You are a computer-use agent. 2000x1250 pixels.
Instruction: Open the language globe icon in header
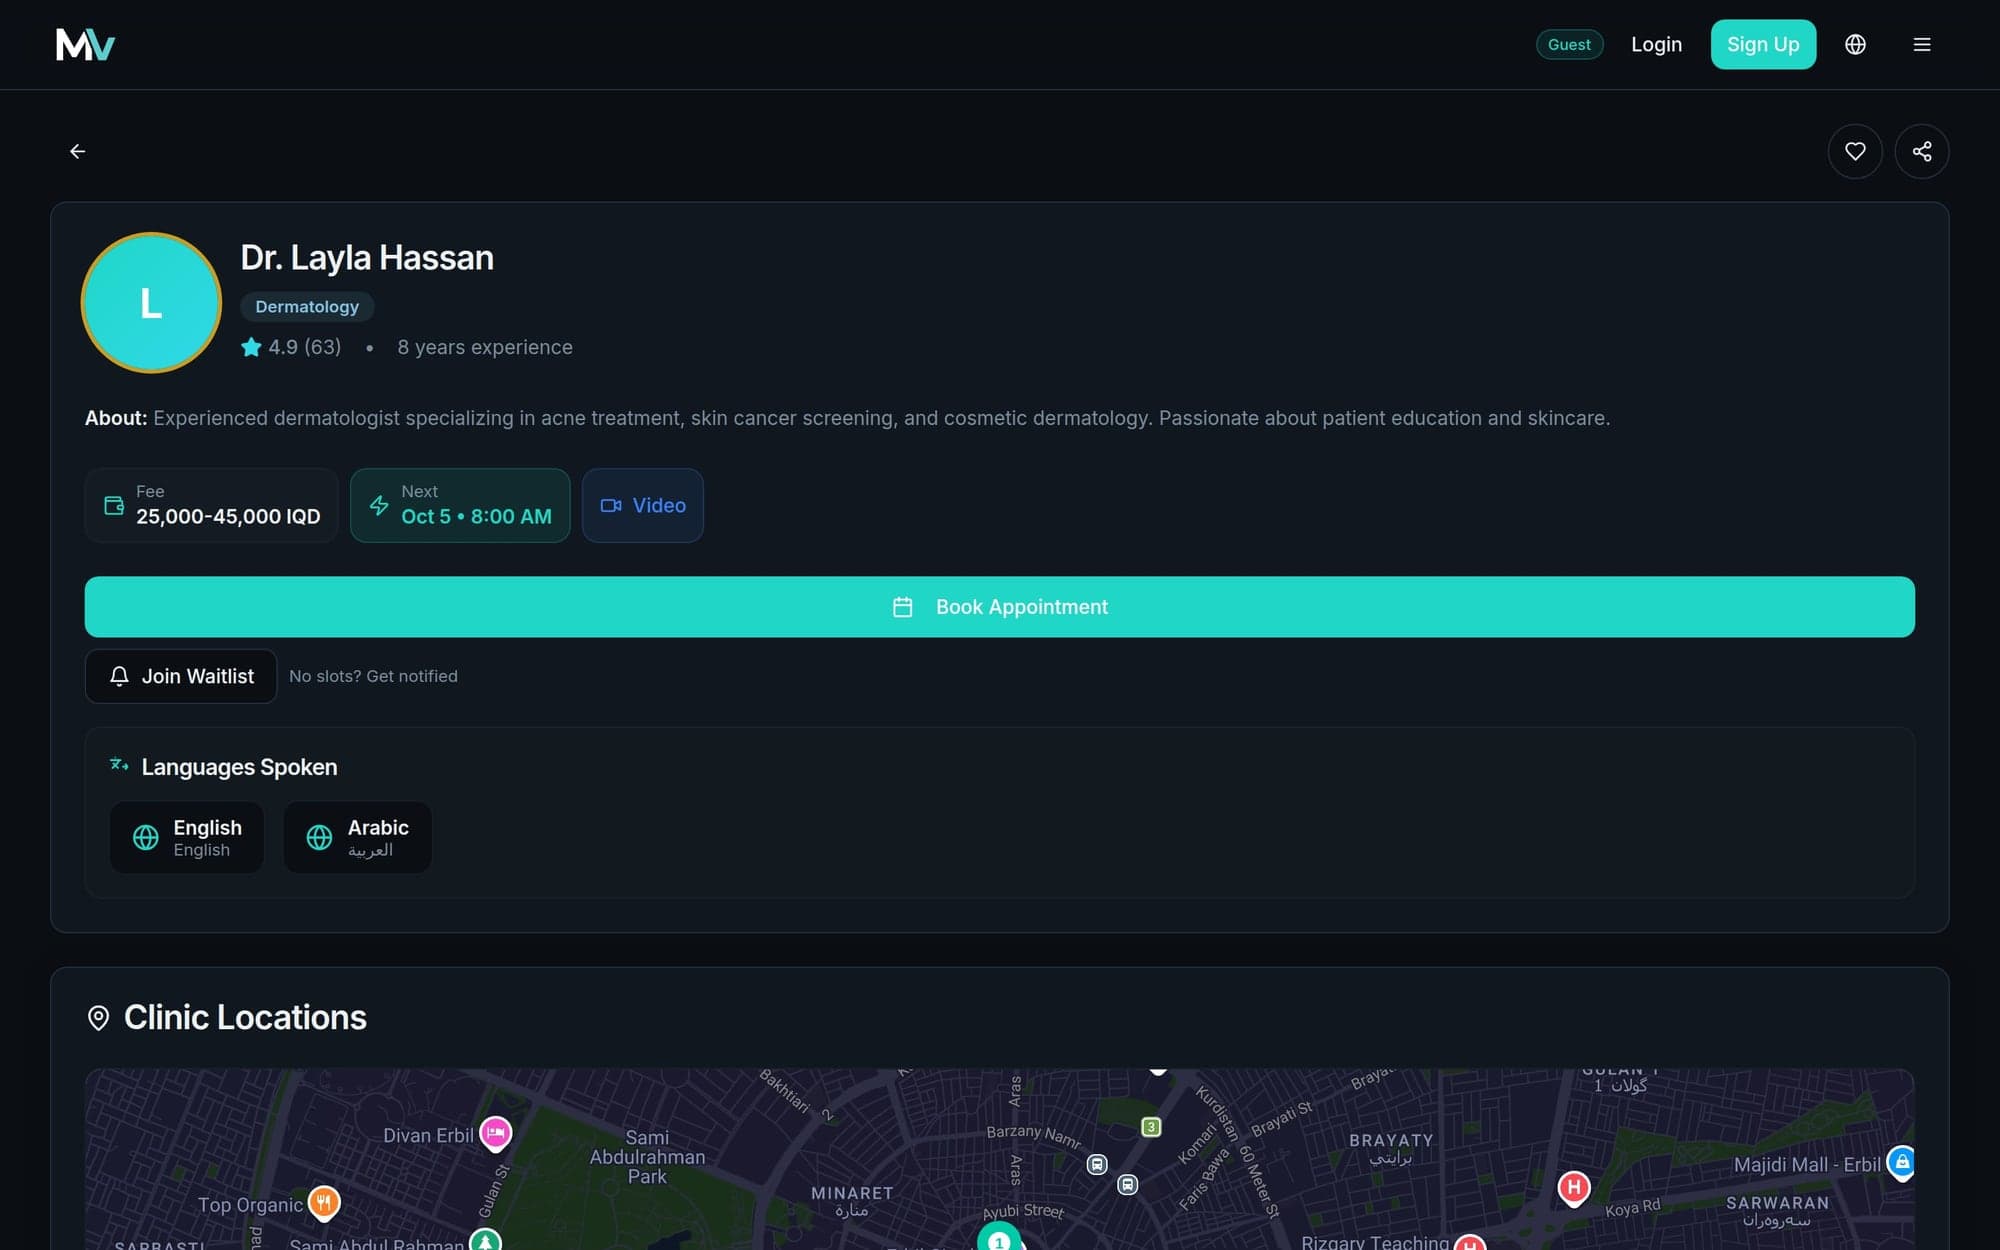[x=1855, y=44]
